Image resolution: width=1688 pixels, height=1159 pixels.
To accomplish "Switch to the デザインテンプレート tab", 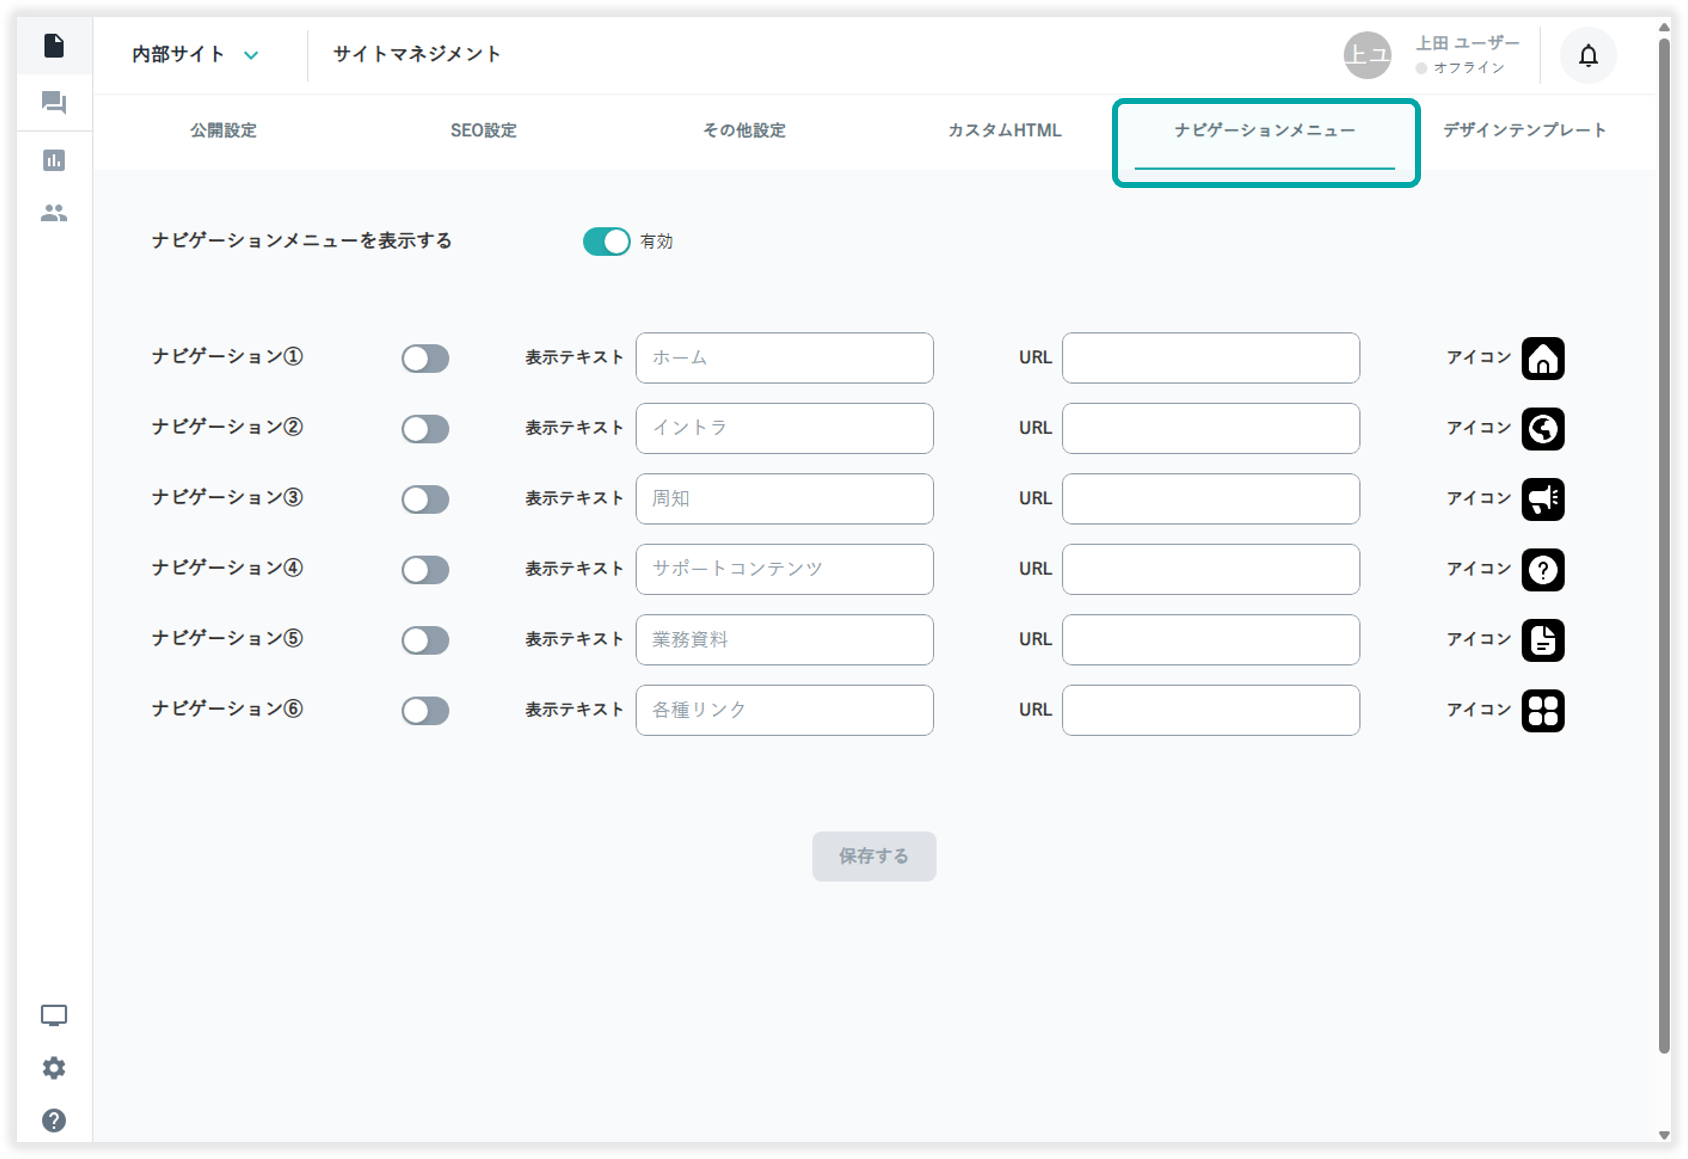I will 1523,131.
